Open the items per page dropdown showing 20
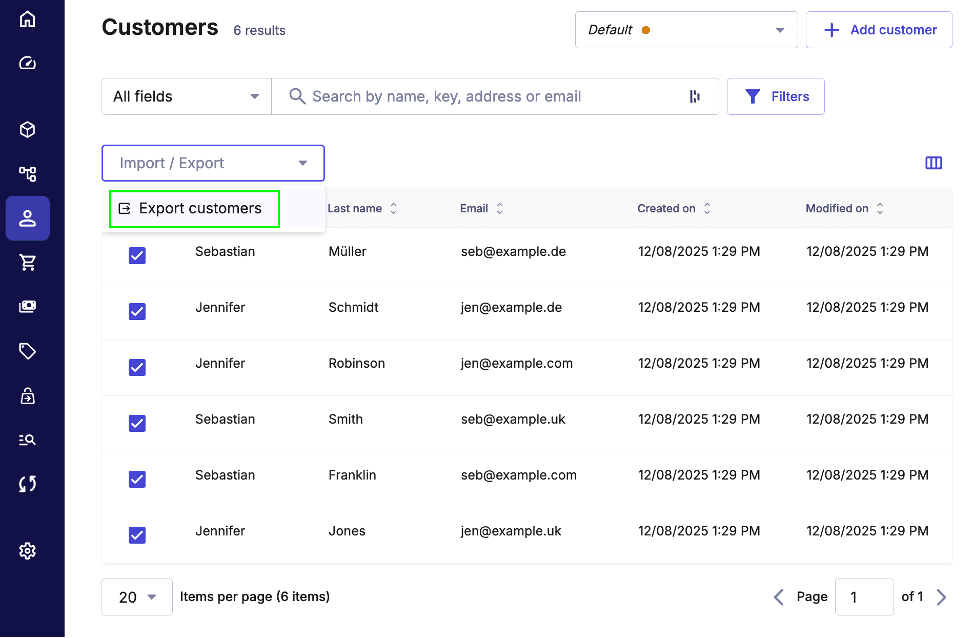 136,596
